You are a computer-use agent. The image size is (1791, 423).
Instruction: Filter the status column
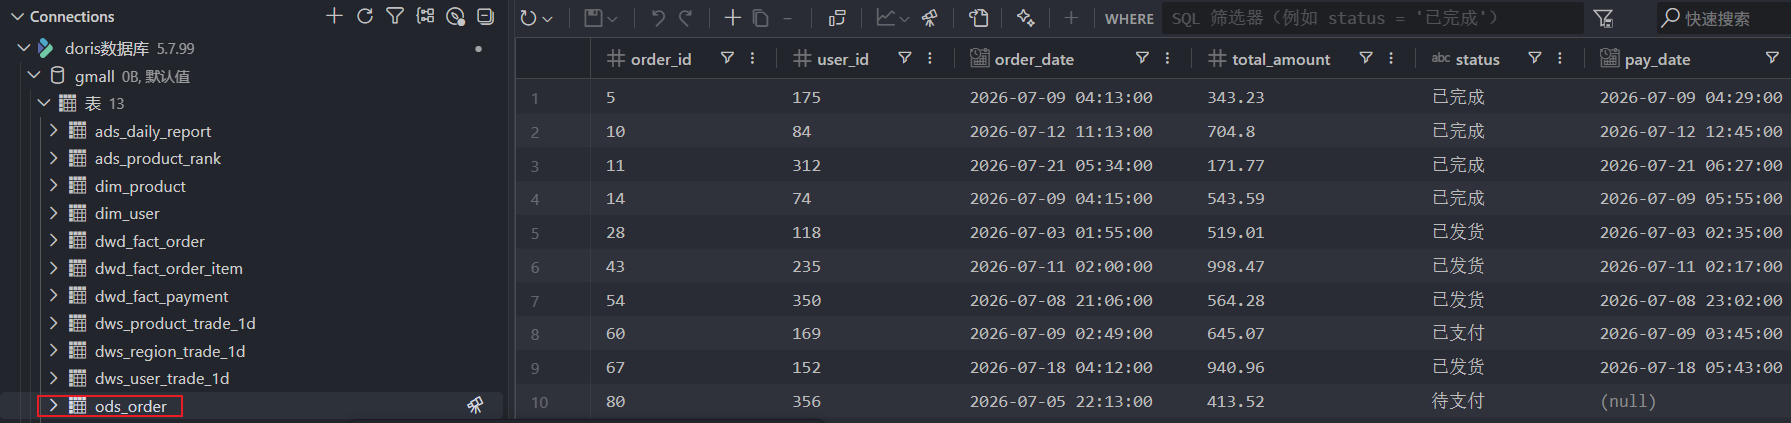(1535, 58)
